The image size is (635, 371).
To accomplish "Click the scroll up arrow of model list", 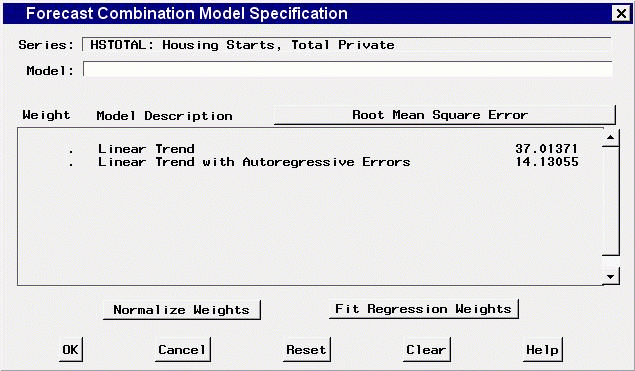I will pos(610,138).
